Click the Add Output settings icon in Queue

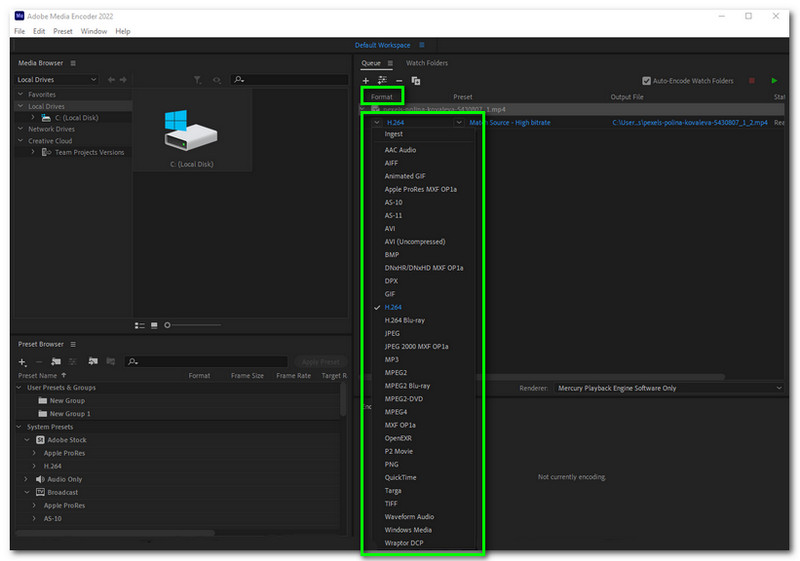(x=382, y=80)
